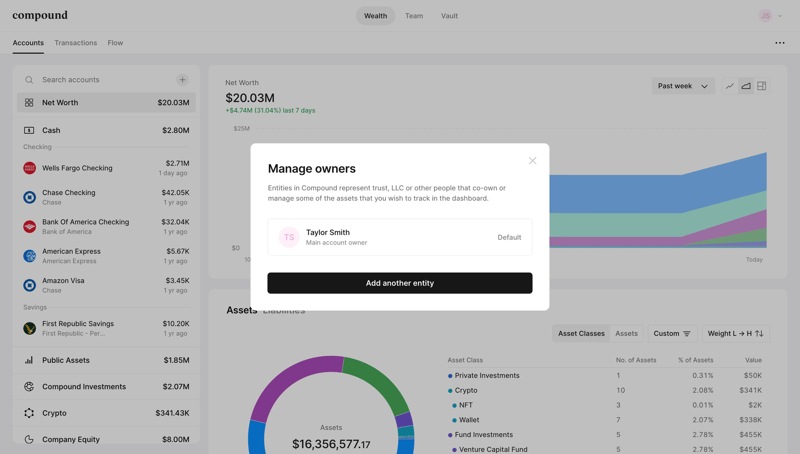Select Taylor Smith owner row
The width and height of the screenshot is (800, 454).
pyautogui.click(x=399, y=237)
